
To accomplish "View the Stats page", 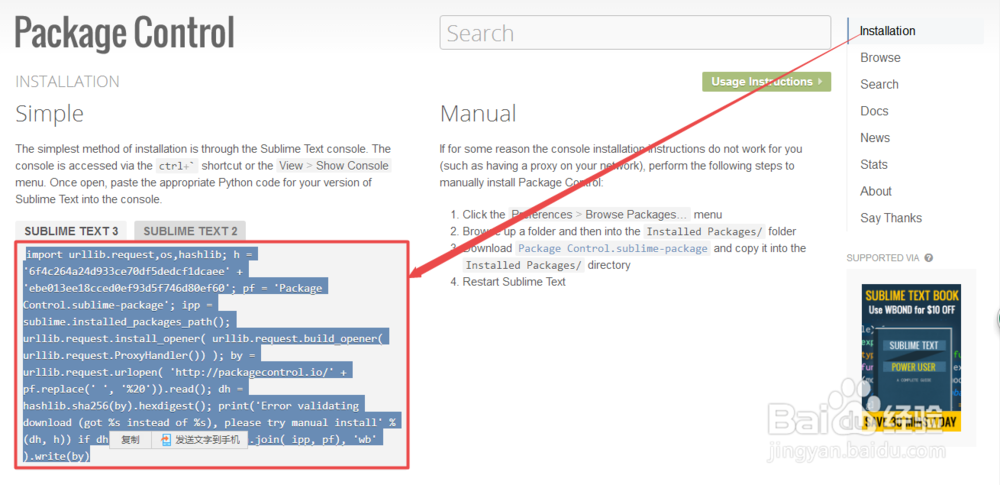I will [873, 165].
